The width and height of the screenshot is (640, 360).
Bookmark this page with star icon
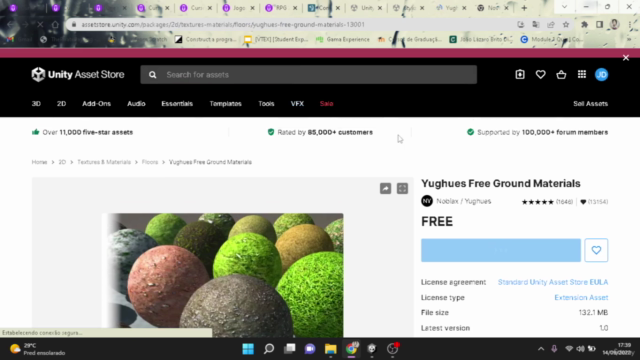pyautogui.click(x=566, y=24)
